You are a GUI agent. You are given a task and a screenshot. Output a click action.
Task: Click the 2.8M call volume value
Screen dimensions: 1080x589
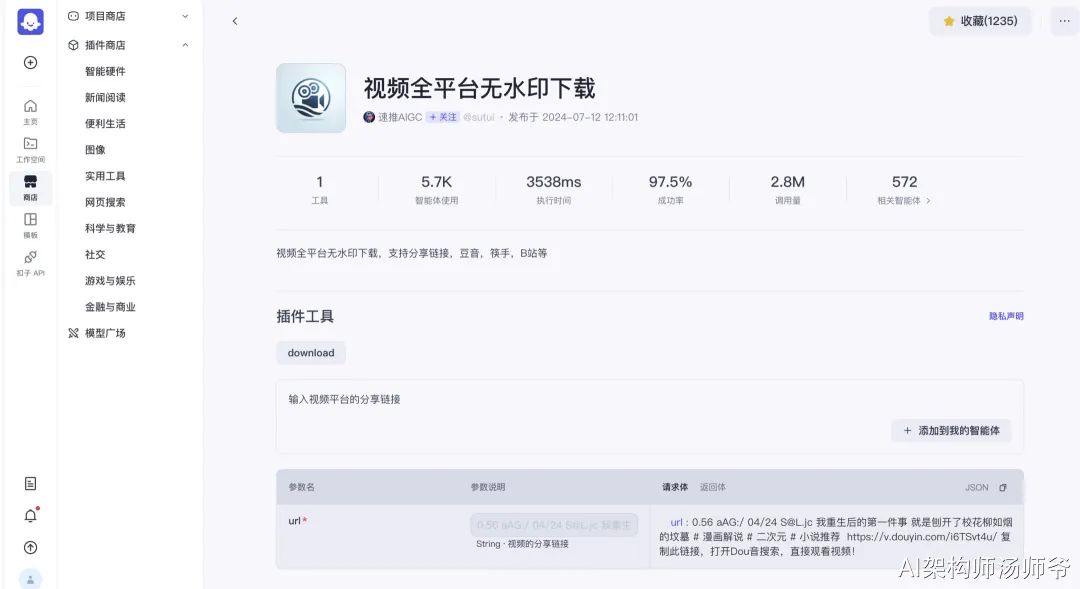click(787, 182)
